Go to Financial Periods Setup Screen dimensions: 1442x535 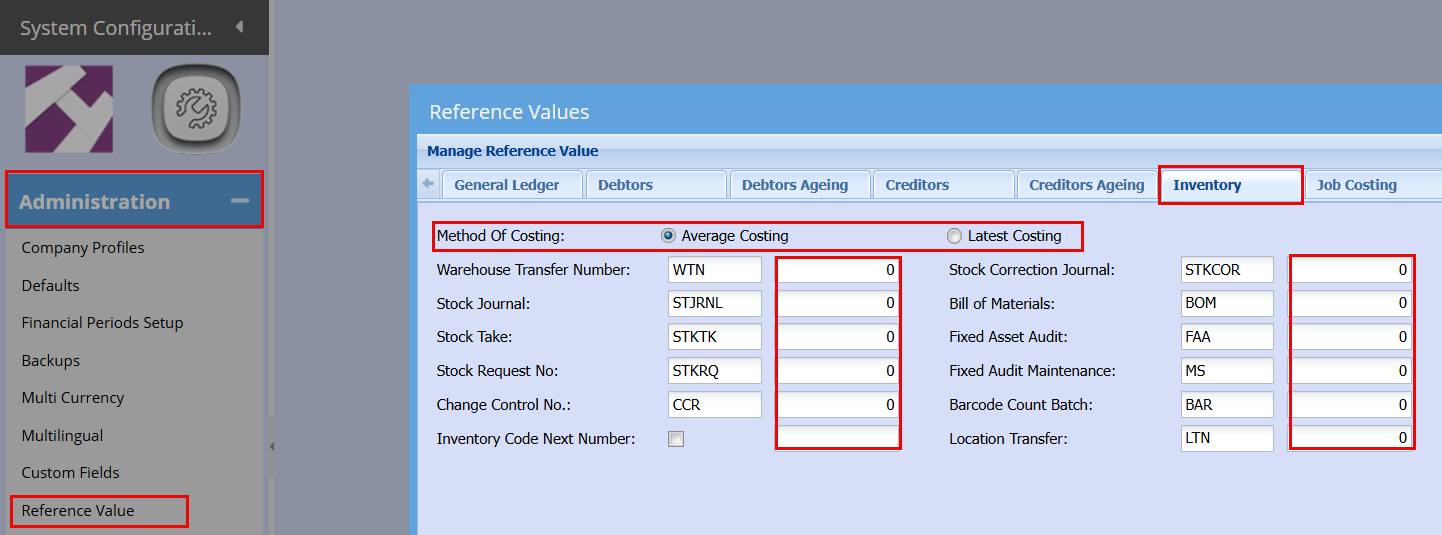click(102, 323)
